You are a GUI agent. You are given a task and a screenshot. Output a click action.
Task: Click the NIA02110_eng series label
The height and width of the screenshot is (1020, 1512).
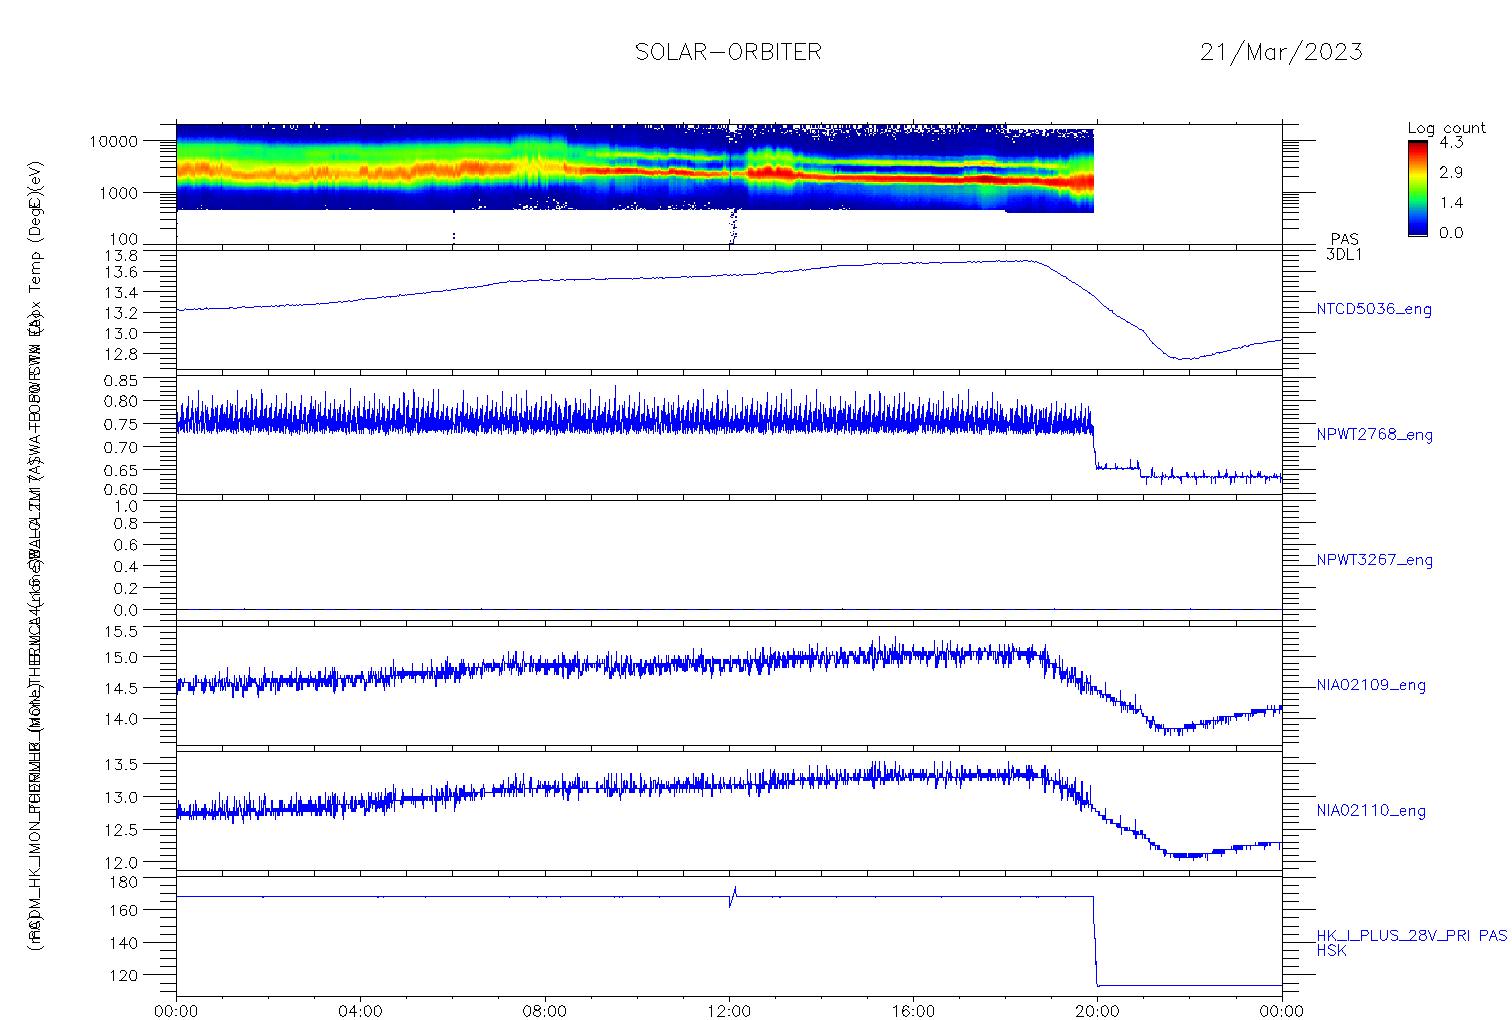coord(1371,811)
